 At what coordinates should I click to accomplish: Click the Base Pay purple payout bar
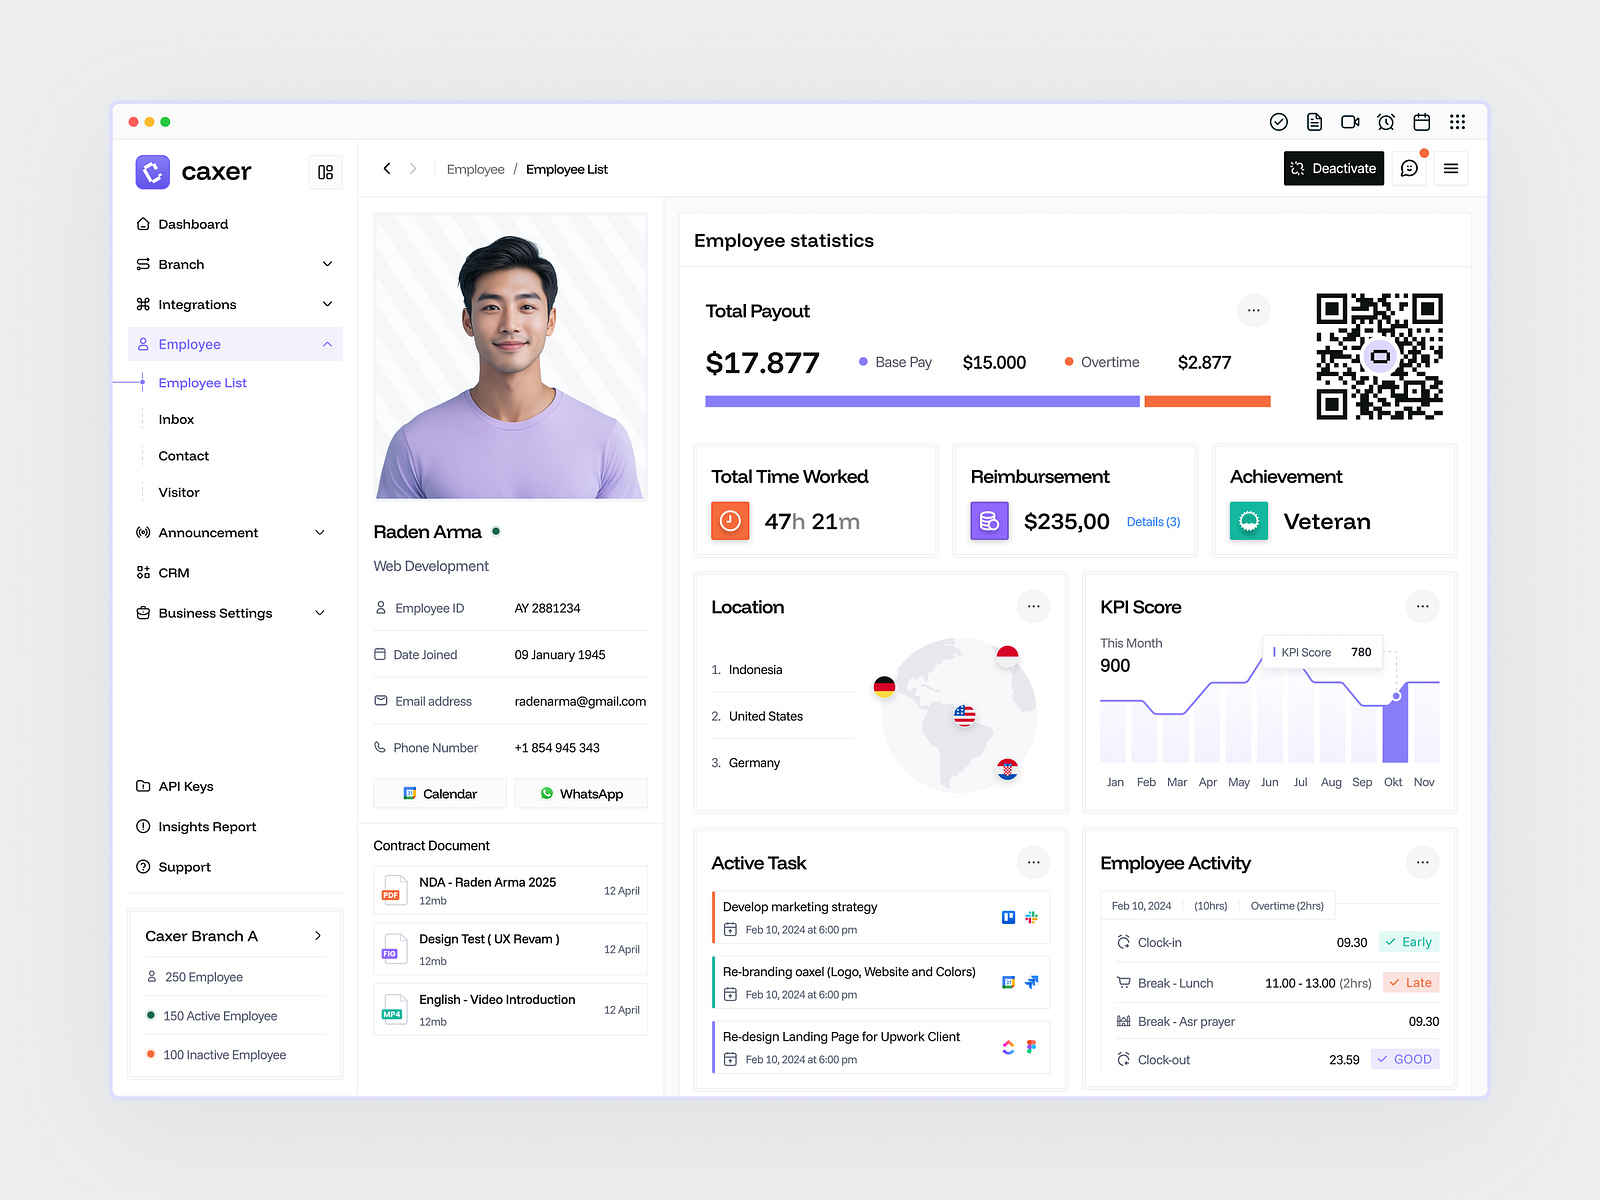pyautogui.click(x=922, y=401)
